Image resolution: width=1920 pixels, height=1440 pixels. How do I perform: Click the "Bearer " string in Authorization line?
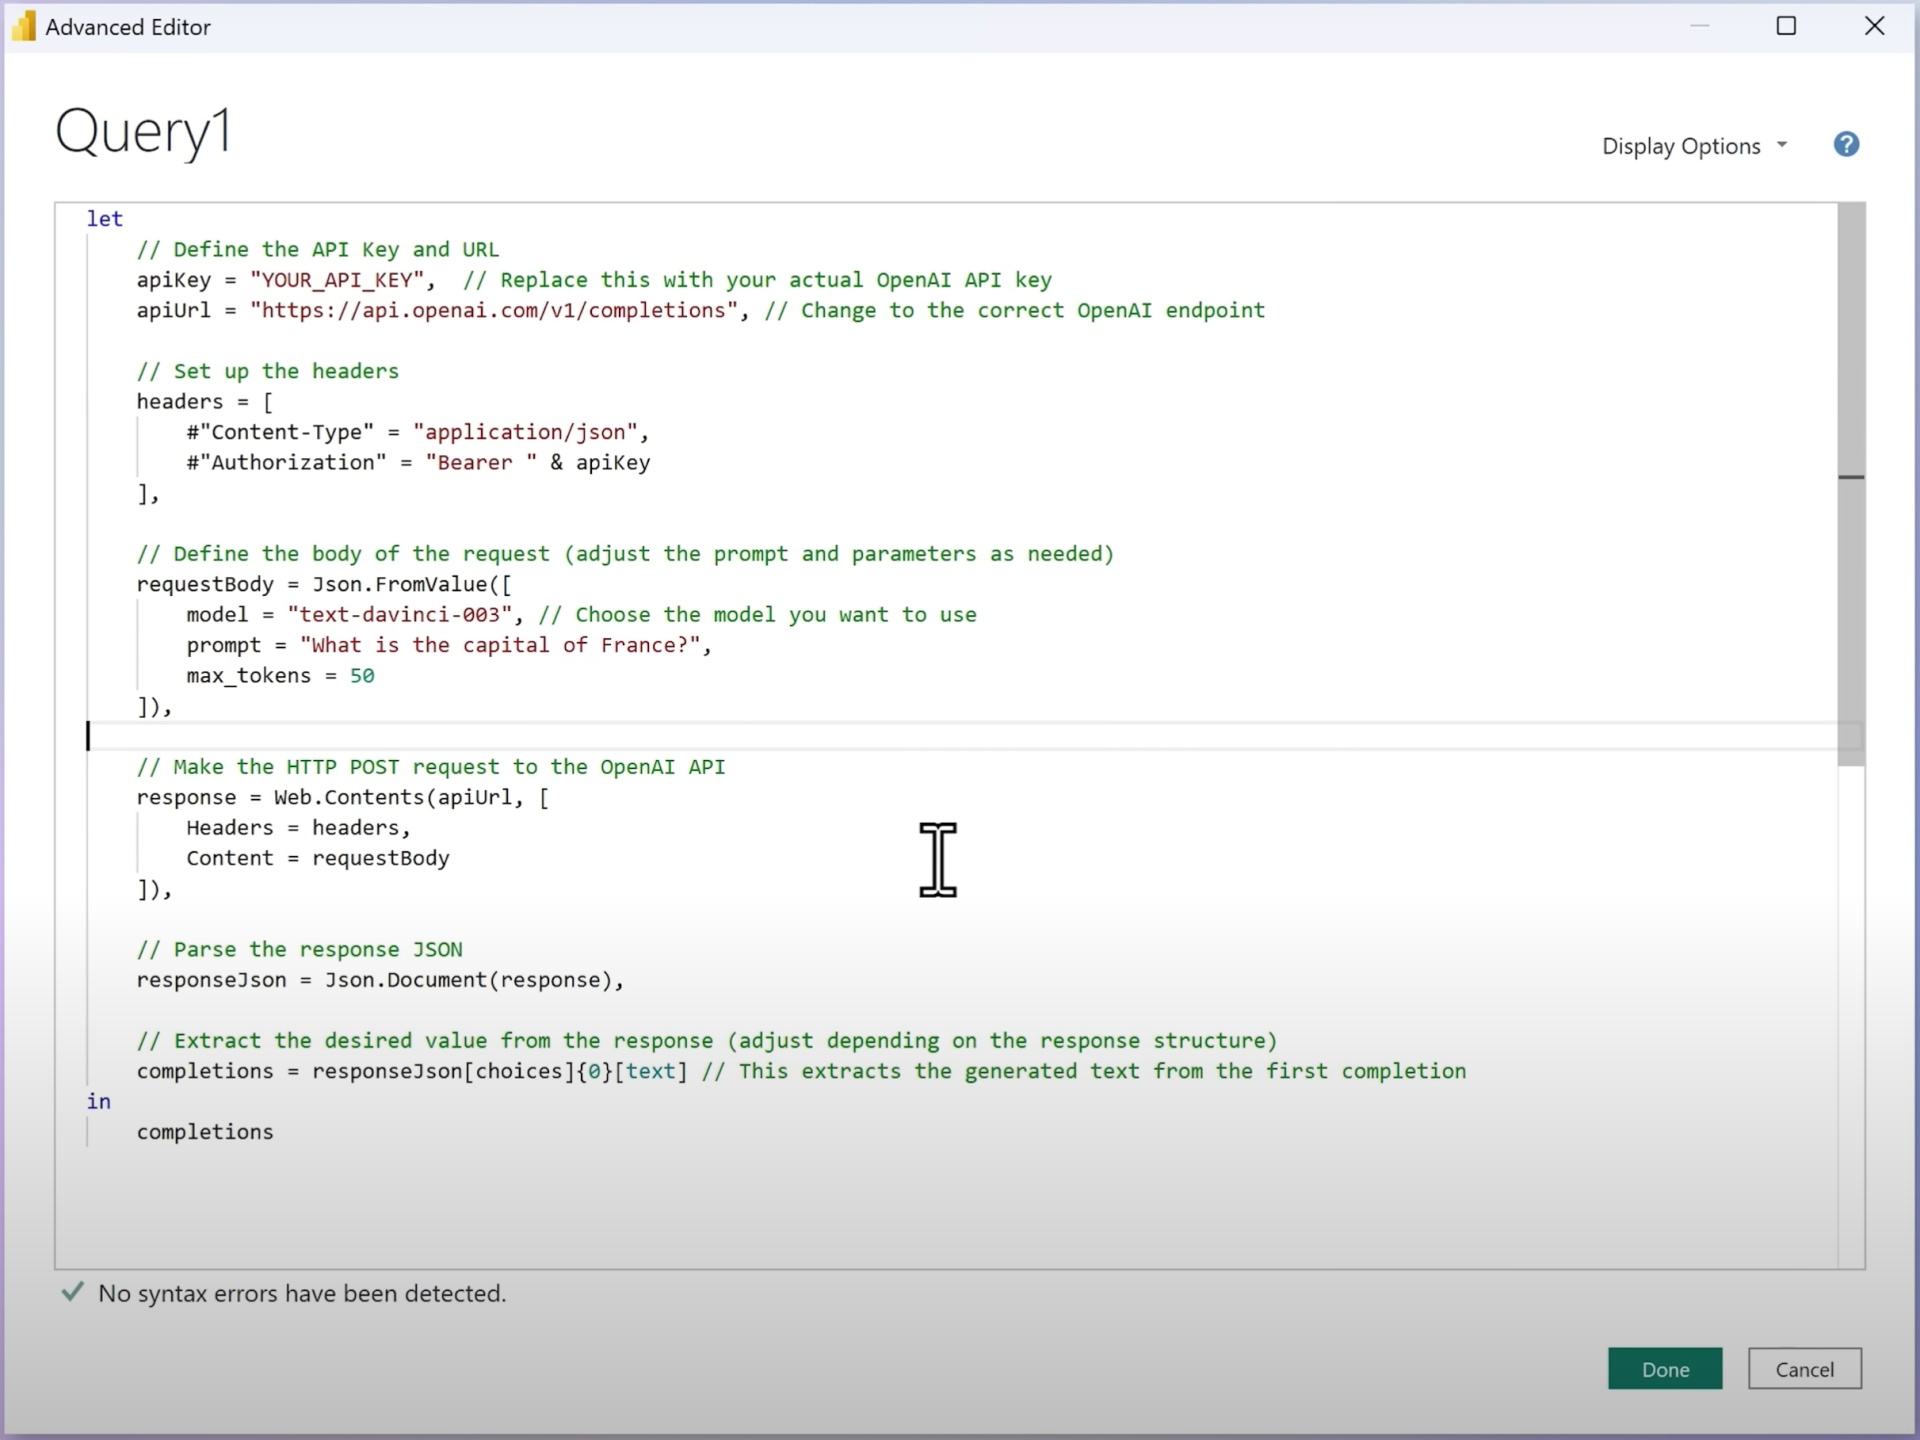tap(481, 462)
